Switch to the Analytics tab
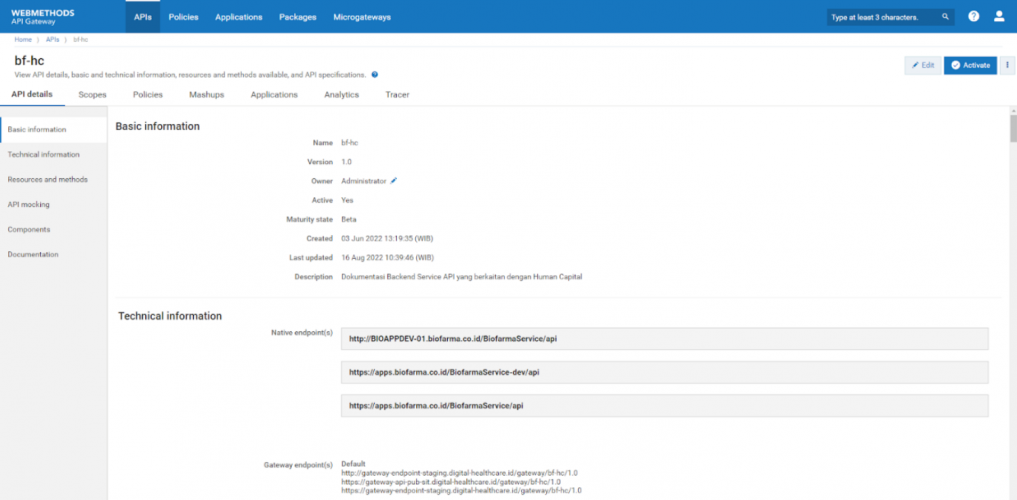The image size is (1017, 500). point(341,95)
